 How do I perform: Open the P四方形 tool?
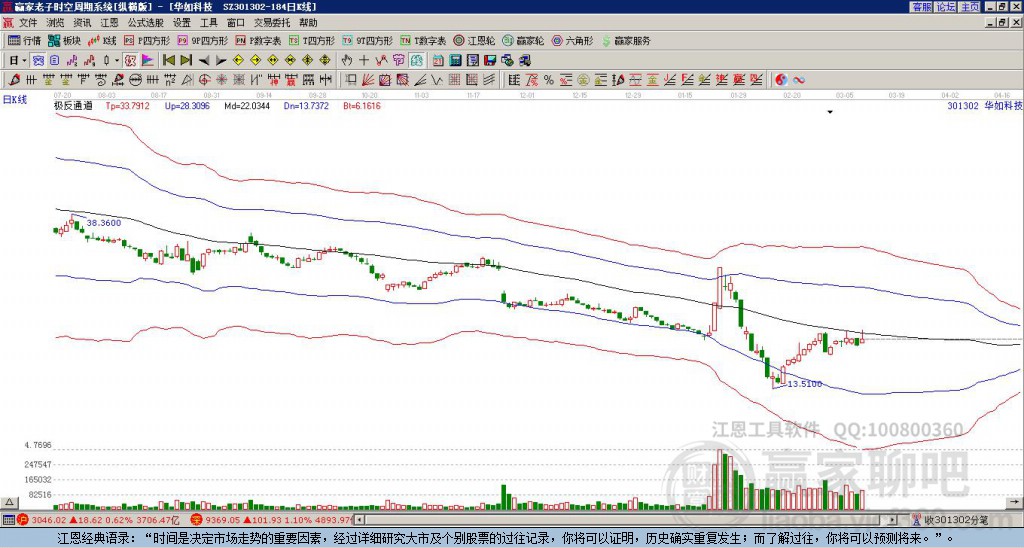(x=147, y=40)
